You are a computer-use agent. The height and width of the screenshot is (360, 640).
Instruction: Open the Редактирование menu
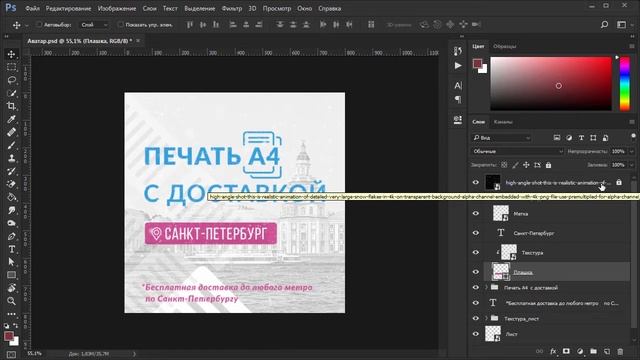pyautogui.click(x=68, y=8)
